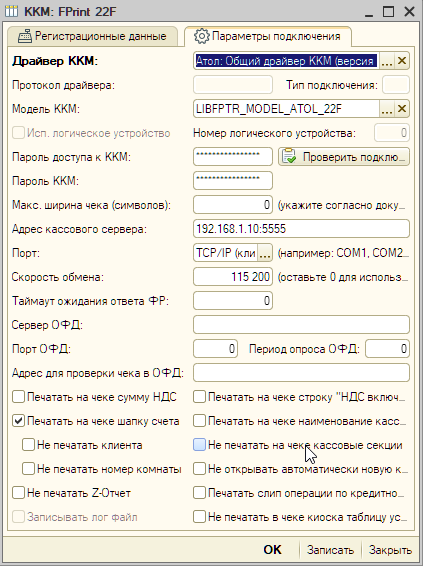
Task: Check Печатать на чеке строку "НДС включ..."
Action: 200,397
